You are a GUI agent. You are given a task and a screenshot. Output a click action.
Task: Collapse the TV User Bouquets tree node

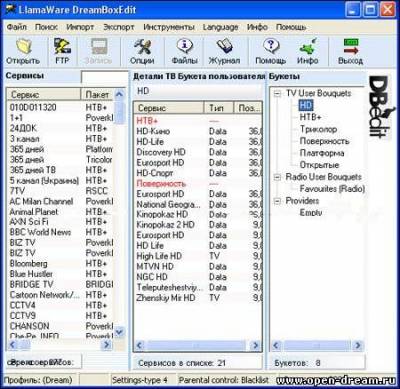point(277,94)
